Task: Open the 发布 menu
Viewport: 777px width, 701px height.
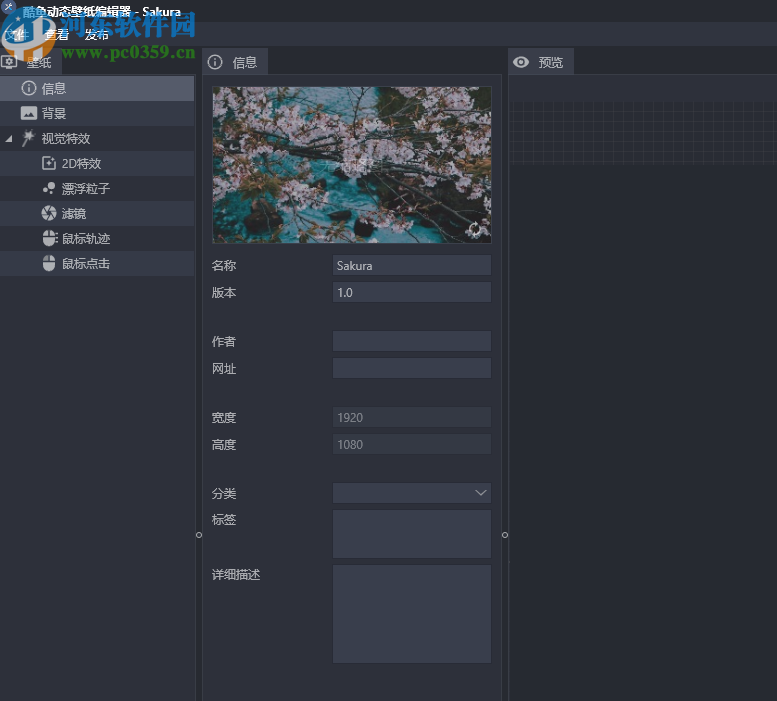Action: tap(97, 35)
